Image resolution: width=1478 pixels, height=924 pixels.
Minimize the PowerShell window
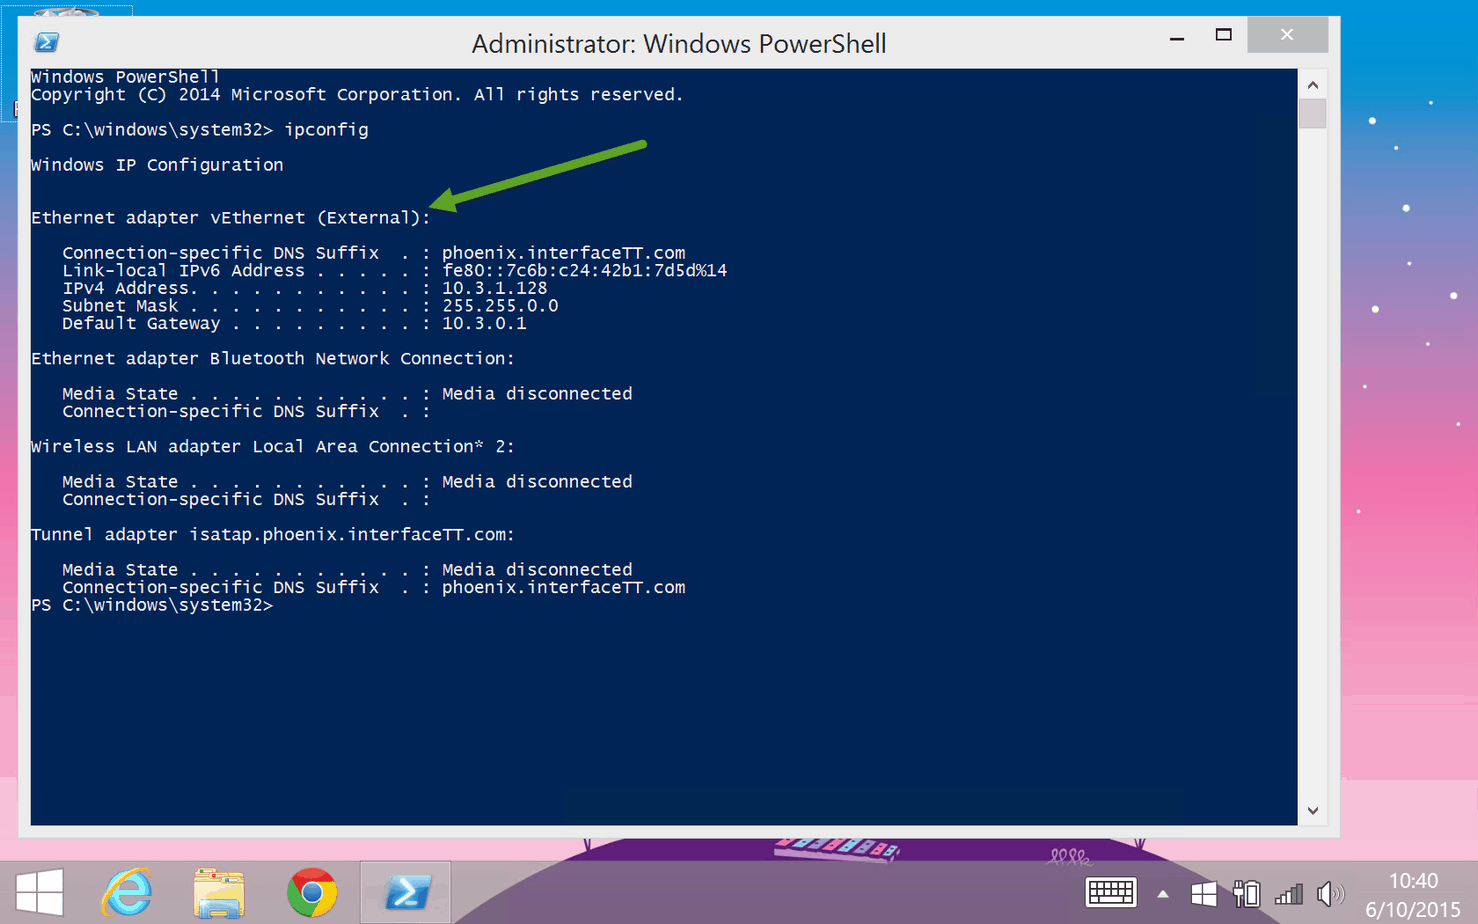[x=1177, y=36]
